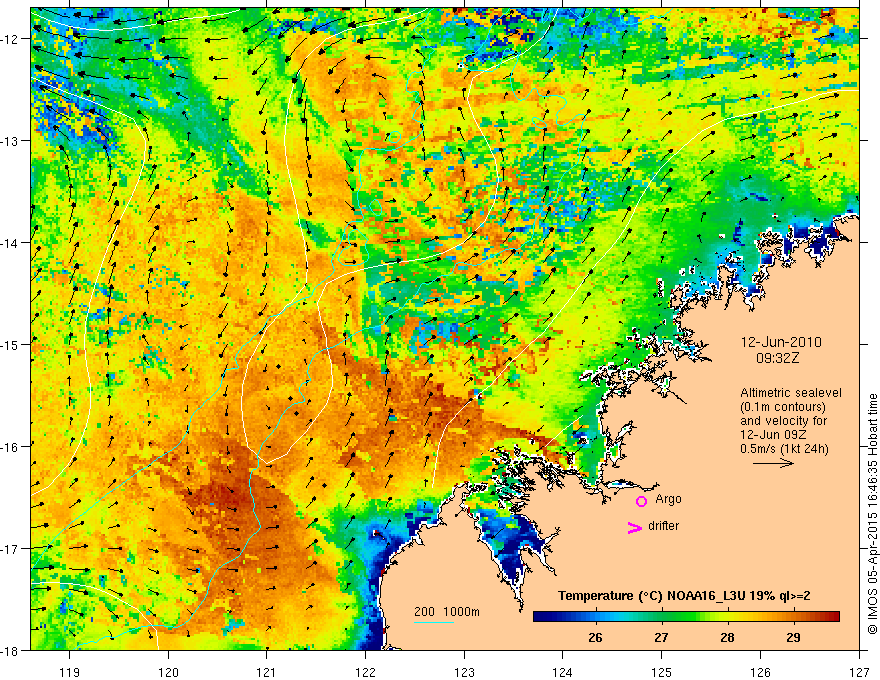880x680 pixels.
Task: Click the 27 value on temperature scale
Action: coord(661,638)
